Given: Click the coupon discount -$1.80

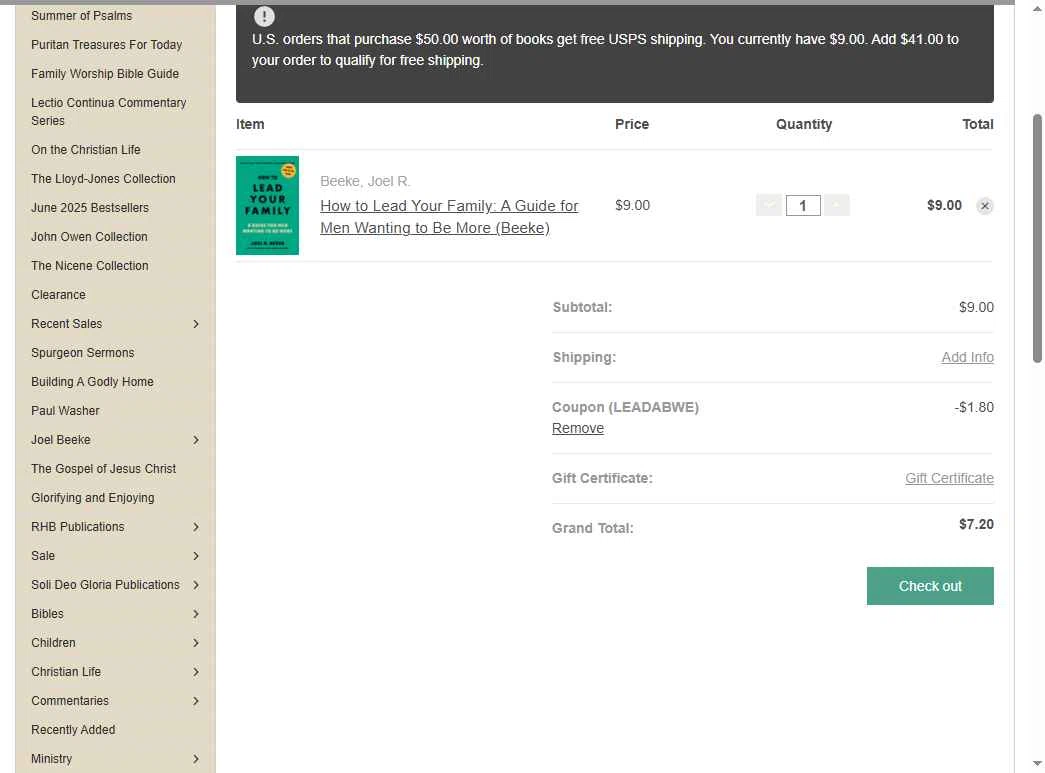Looking at the screenshot, I should pyautogui.click(x=974, y=407).
